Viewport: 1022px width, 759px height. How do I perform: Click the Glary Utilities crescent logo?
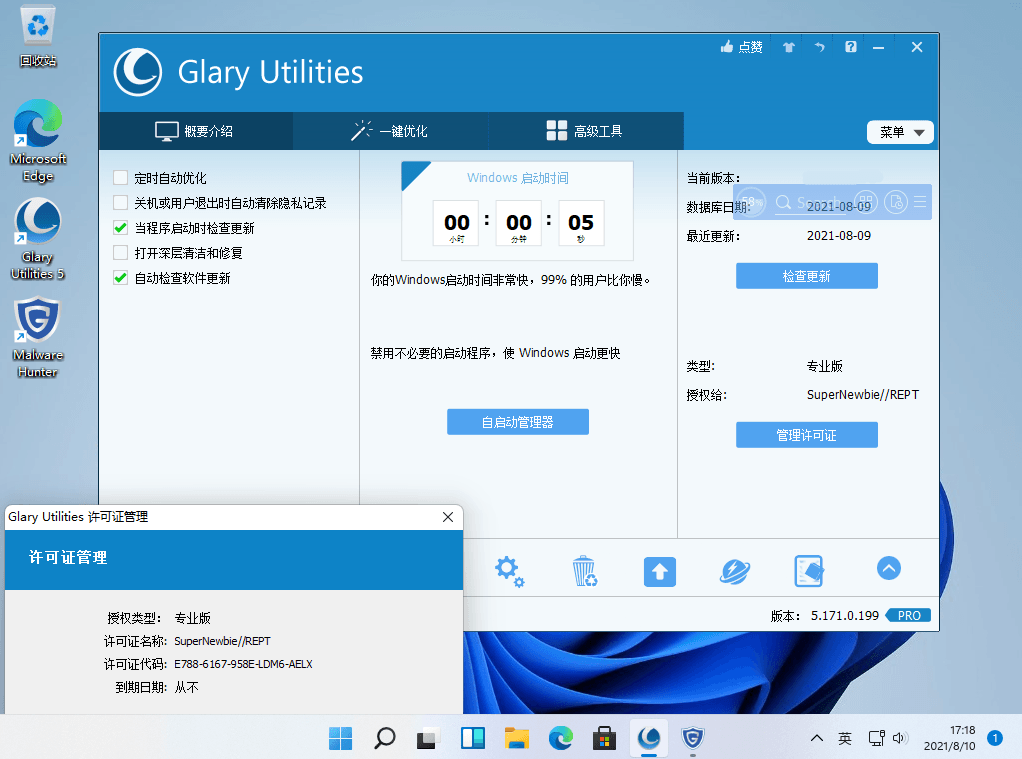[x=138, y=72]
